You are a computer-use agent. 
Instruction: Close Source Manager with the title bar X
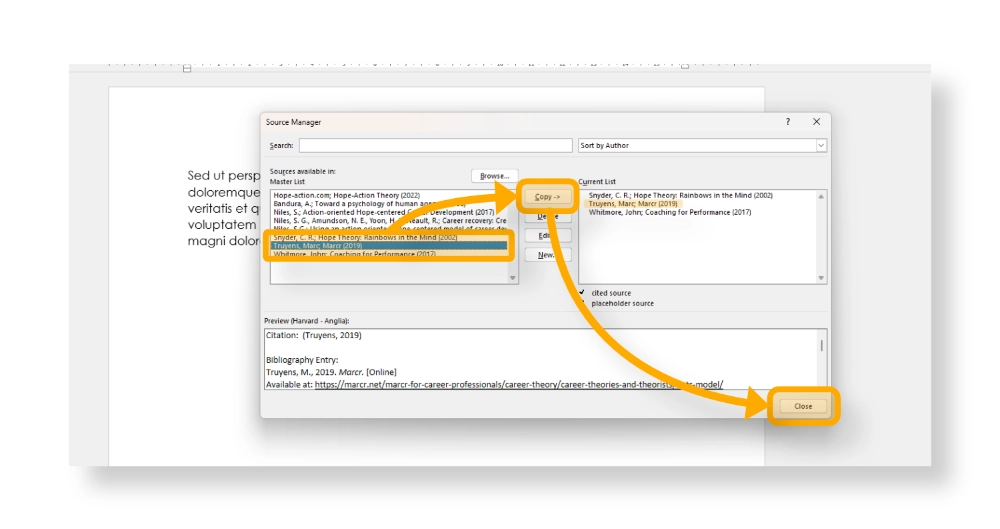[x=816, y=122]
